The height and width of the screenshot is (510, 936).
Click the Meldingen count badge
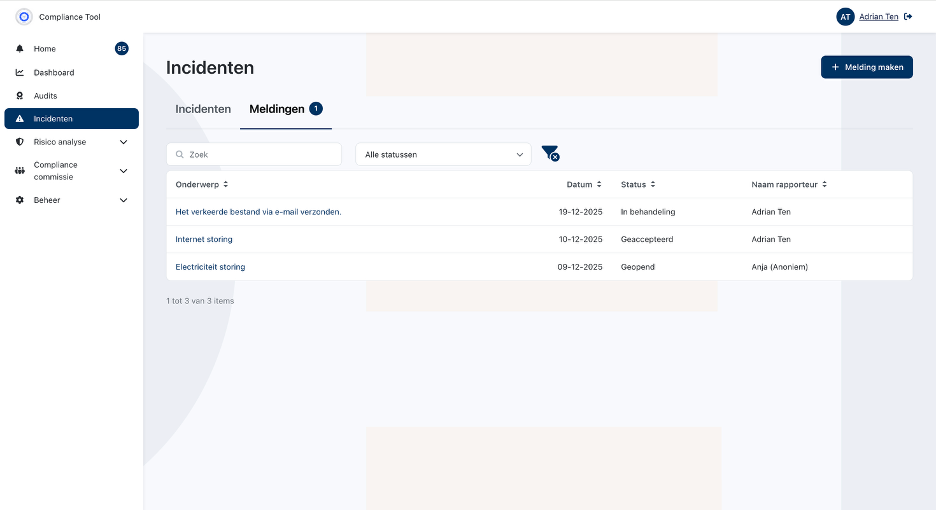[316, 109]
